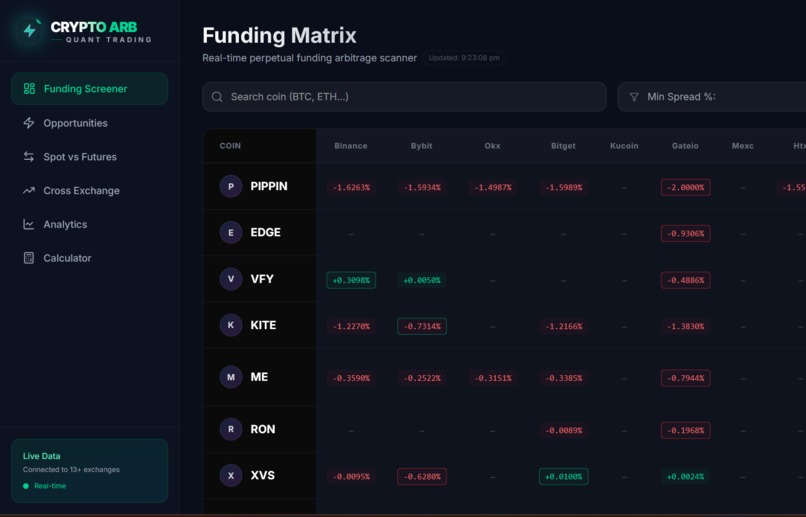Go to Opportunities in the sidebar

pos(89,123)
